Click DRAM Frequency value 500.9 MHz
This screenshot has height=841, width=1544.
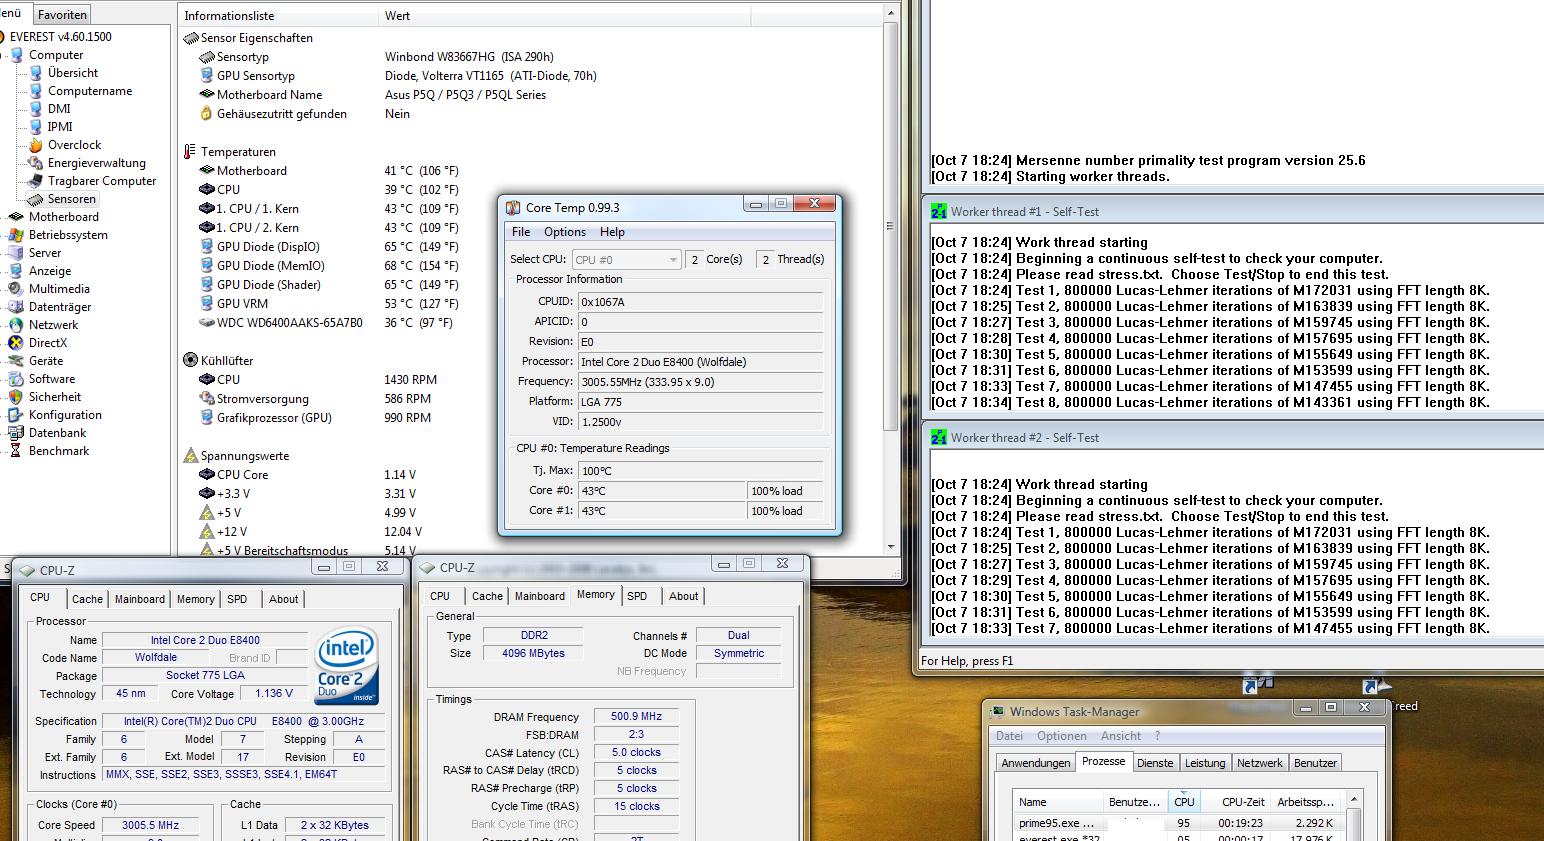click(636, 717)
